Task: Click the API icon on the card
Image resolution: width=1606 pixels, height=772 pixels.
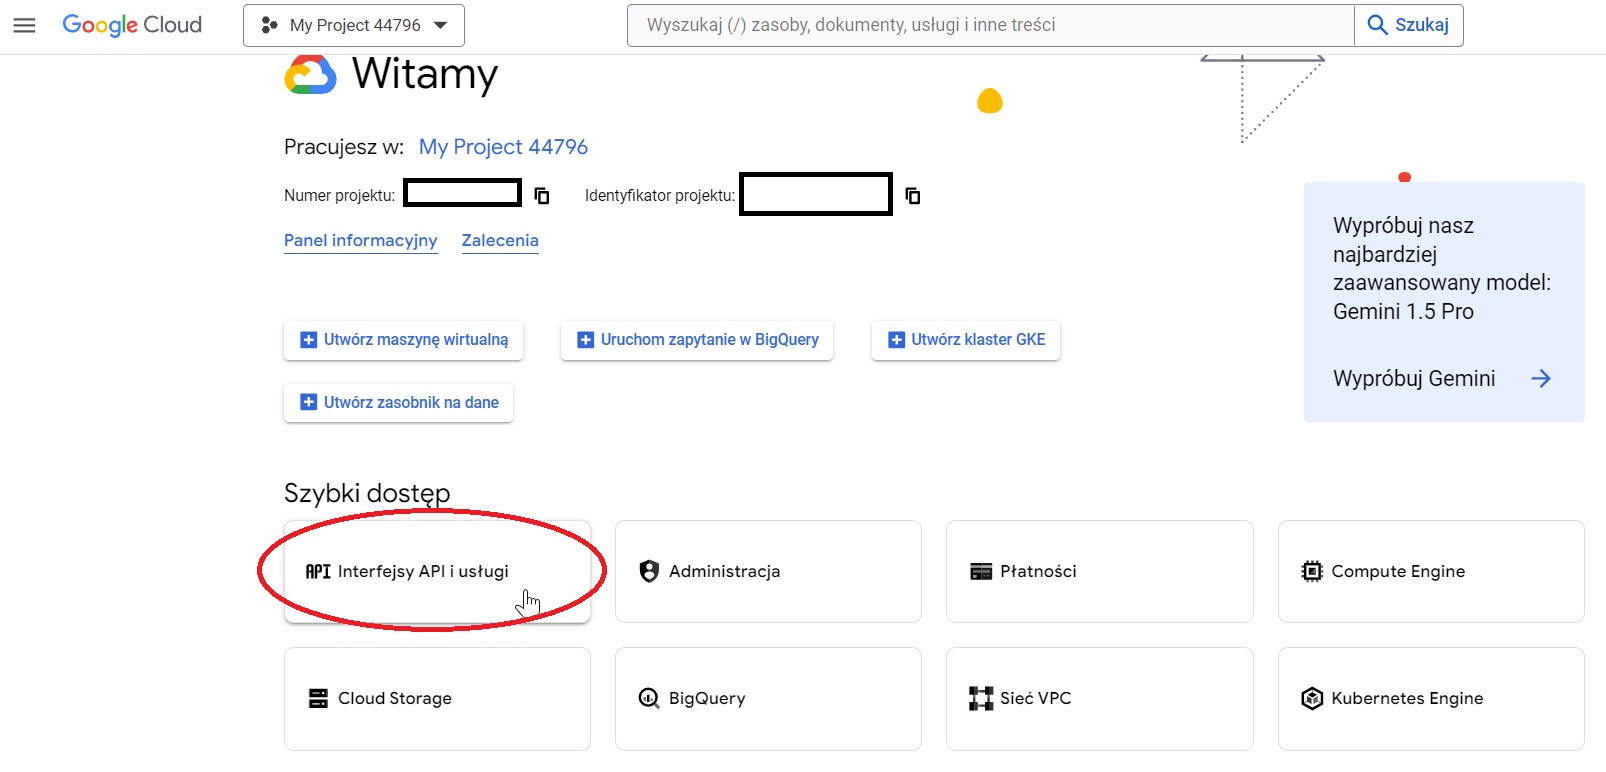Action: [x=318, y=571]
